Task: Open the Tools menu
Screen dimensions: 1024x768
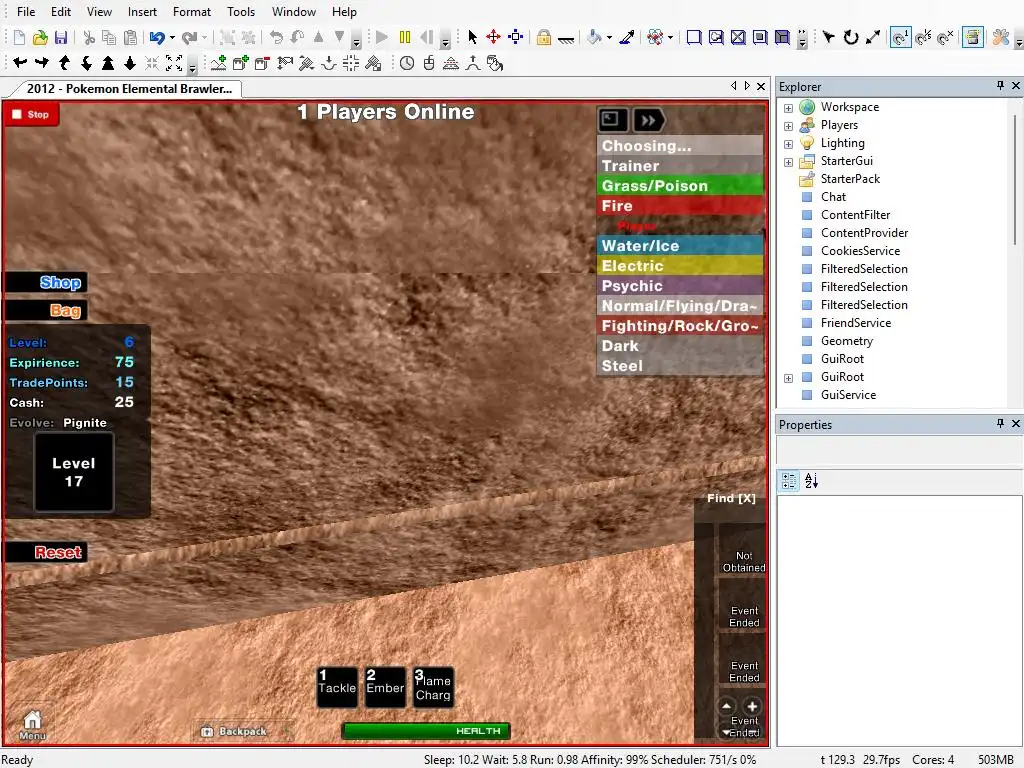Action: pos(241,12)
